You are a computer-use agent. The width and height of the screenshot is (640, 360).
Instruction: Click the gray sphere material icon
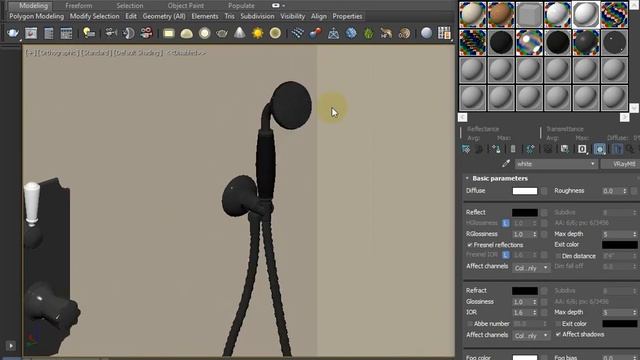click(426, 33)
